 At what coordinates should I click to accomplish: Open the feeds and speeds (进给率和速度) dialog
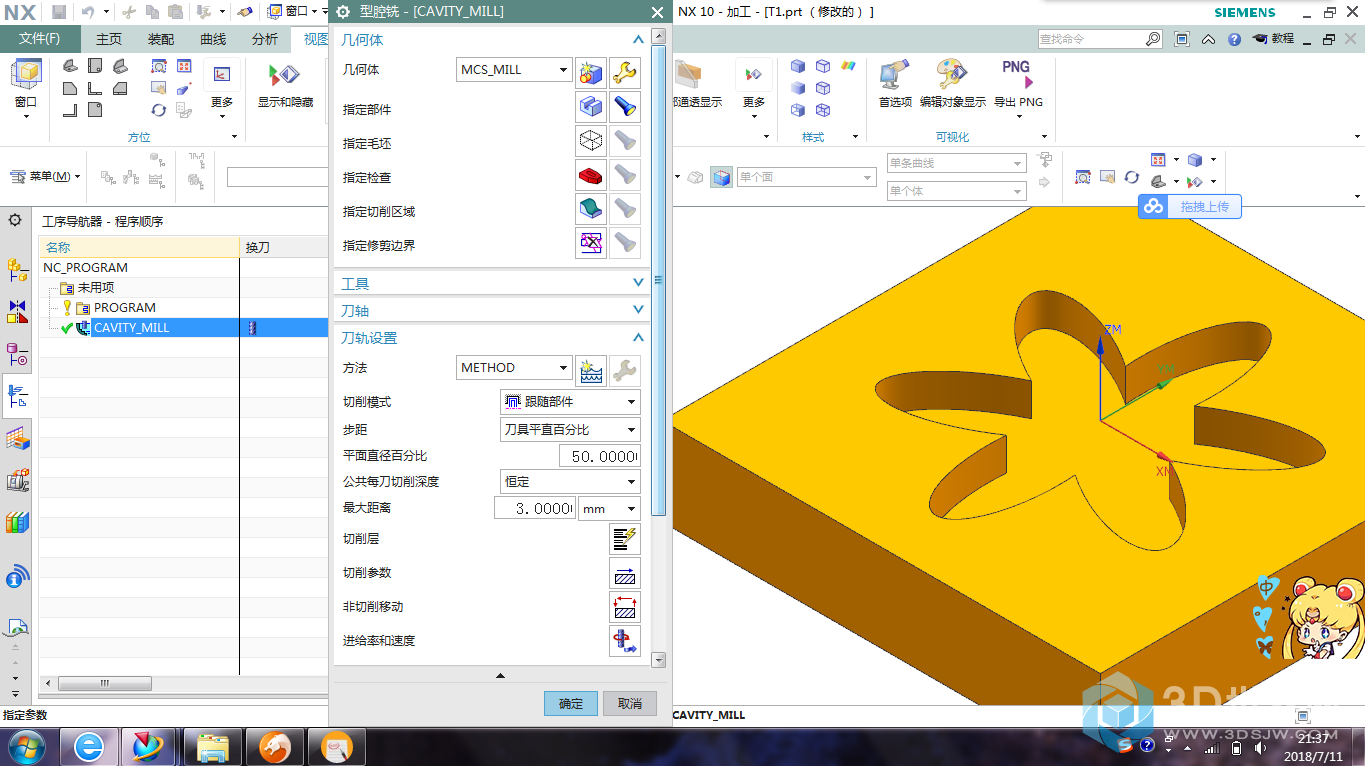[x=625, y=641]
